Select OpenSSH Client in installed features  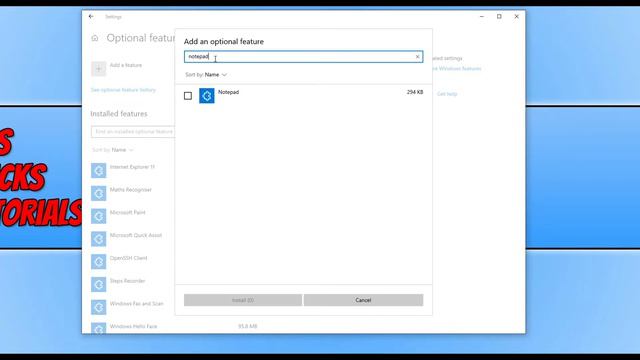(129, 258)
